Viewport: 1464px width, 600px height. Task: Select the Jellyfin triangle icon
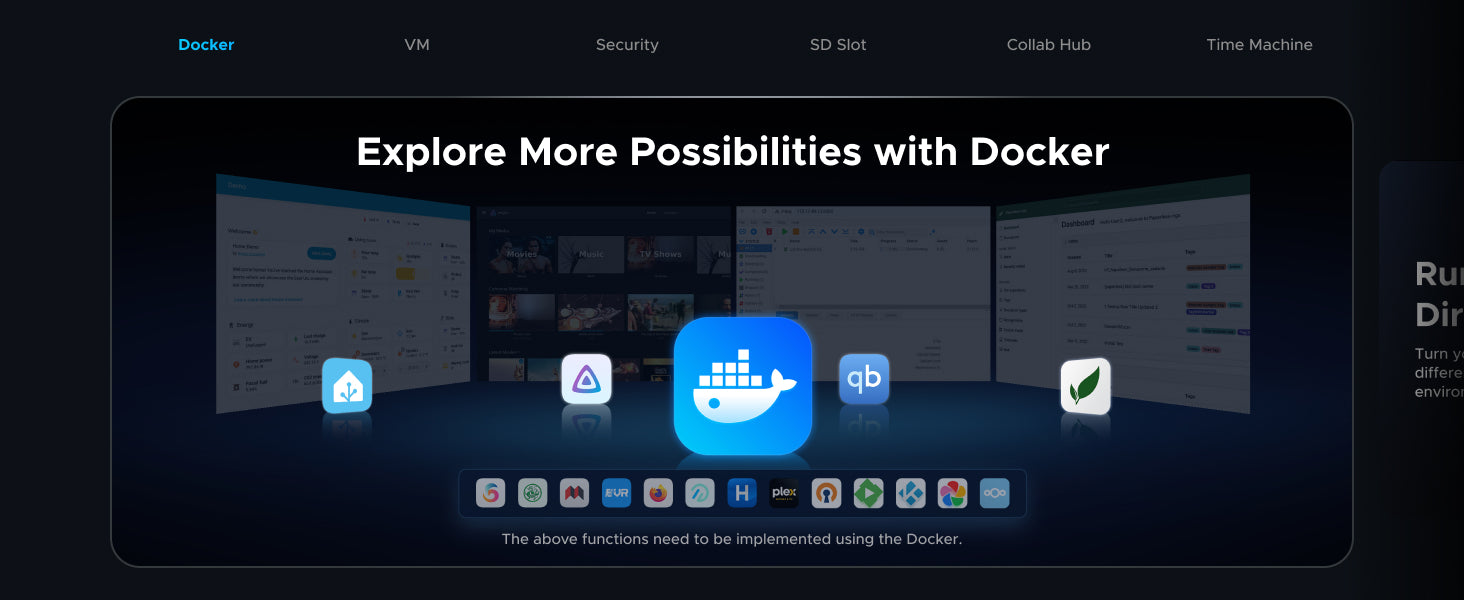586,379
